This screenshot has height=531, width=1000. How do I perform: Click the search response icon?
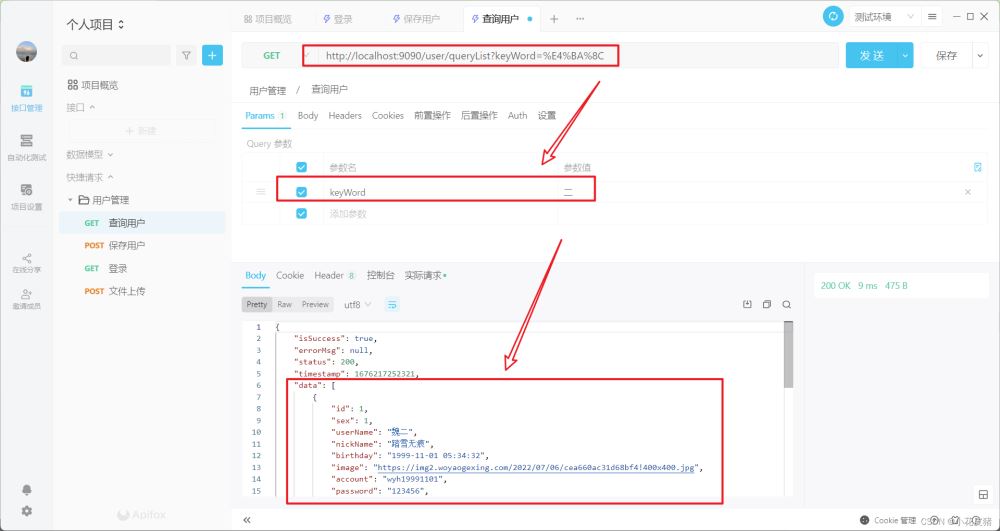787,305
